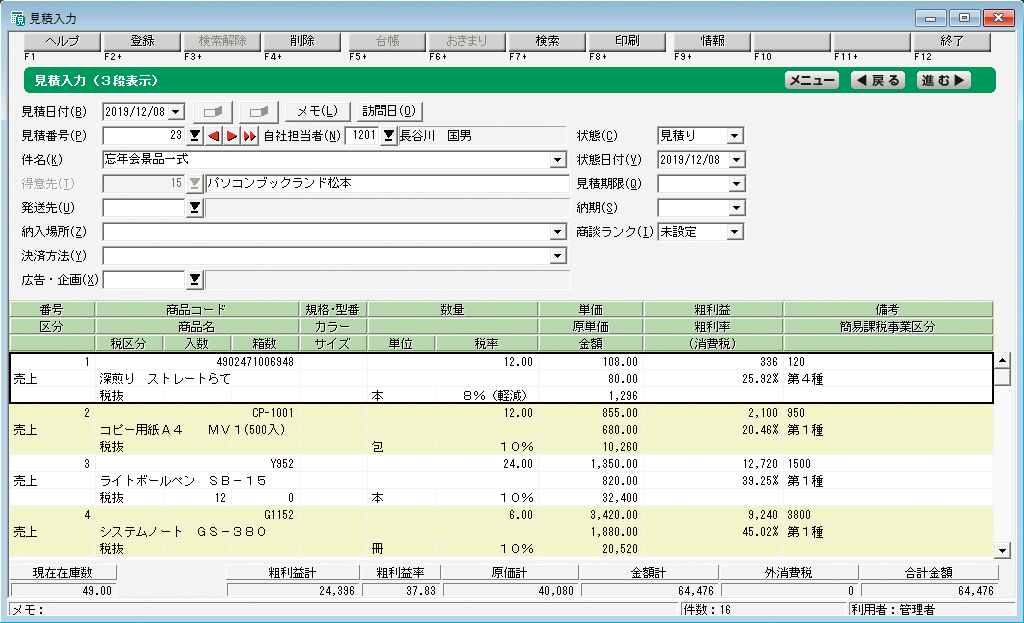
Task: Jump to last record double-arrow icon
Action: (x=249, y=136)
